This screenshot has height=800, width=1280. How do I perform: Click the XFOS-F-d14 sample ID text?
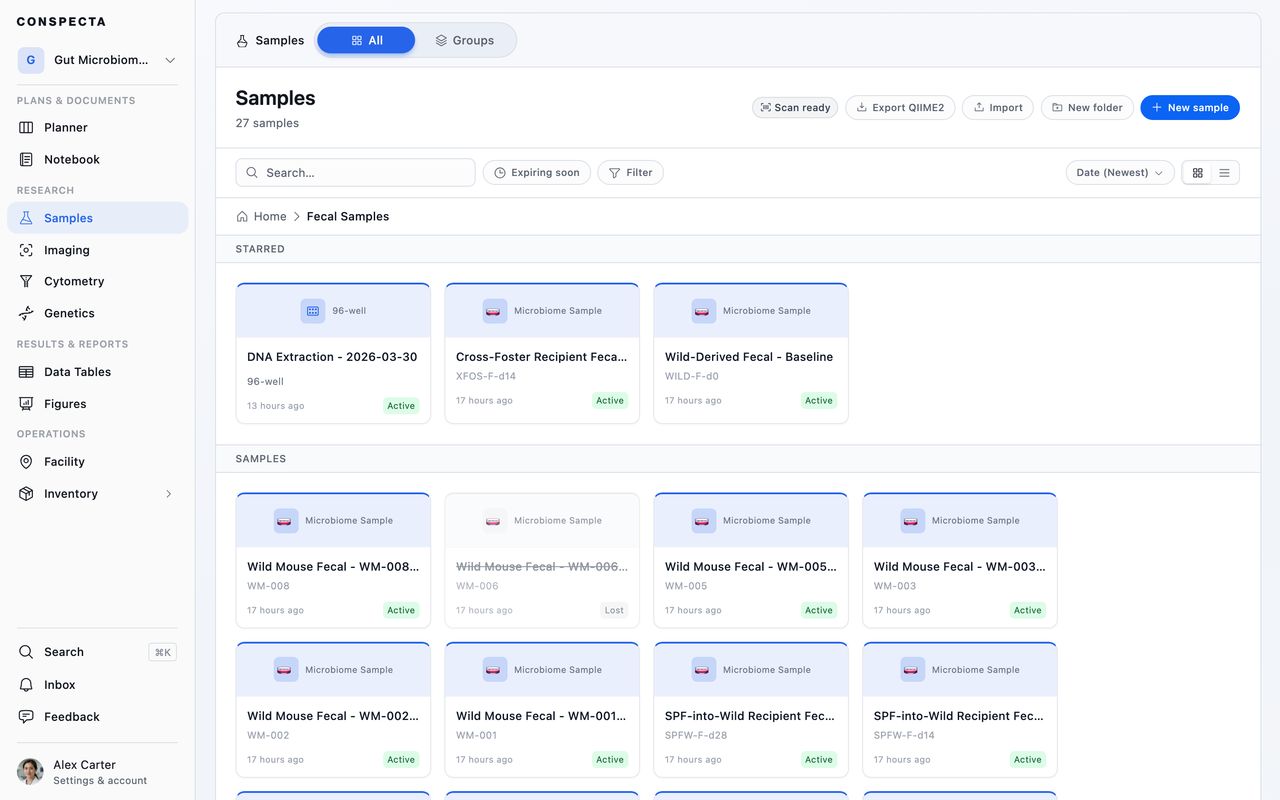[x=486, y=377]
